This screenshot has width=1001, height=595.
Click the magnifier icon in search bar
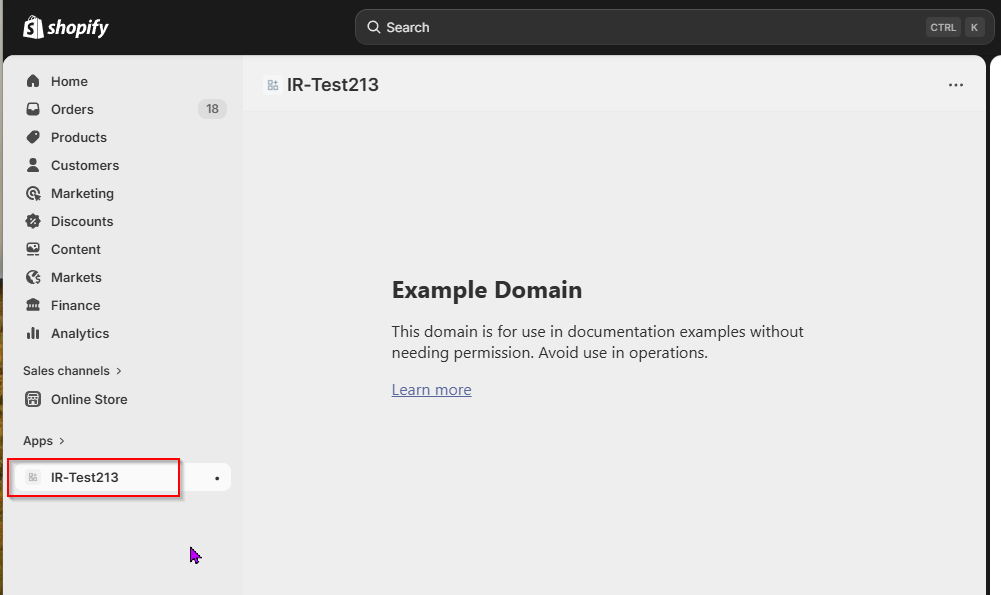coord(373,27)
